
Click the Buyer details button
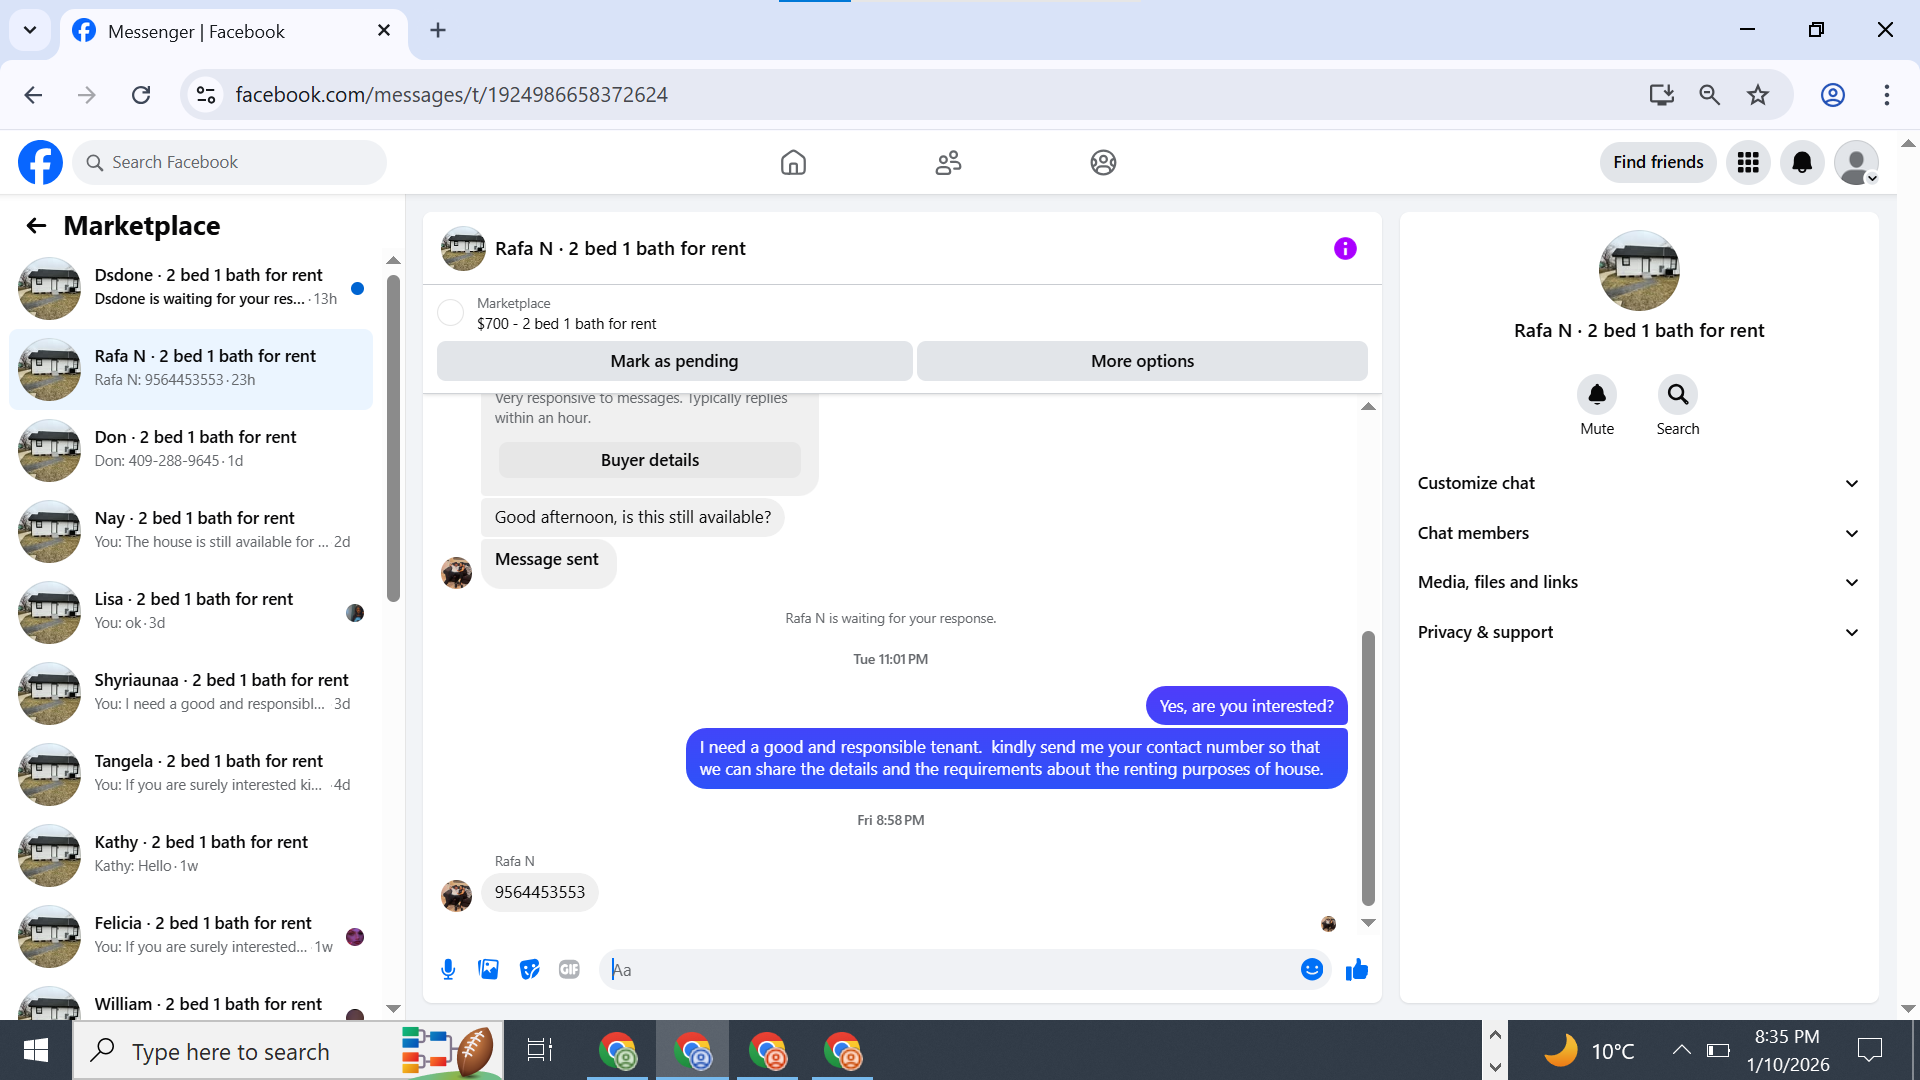tap(650, 460)
